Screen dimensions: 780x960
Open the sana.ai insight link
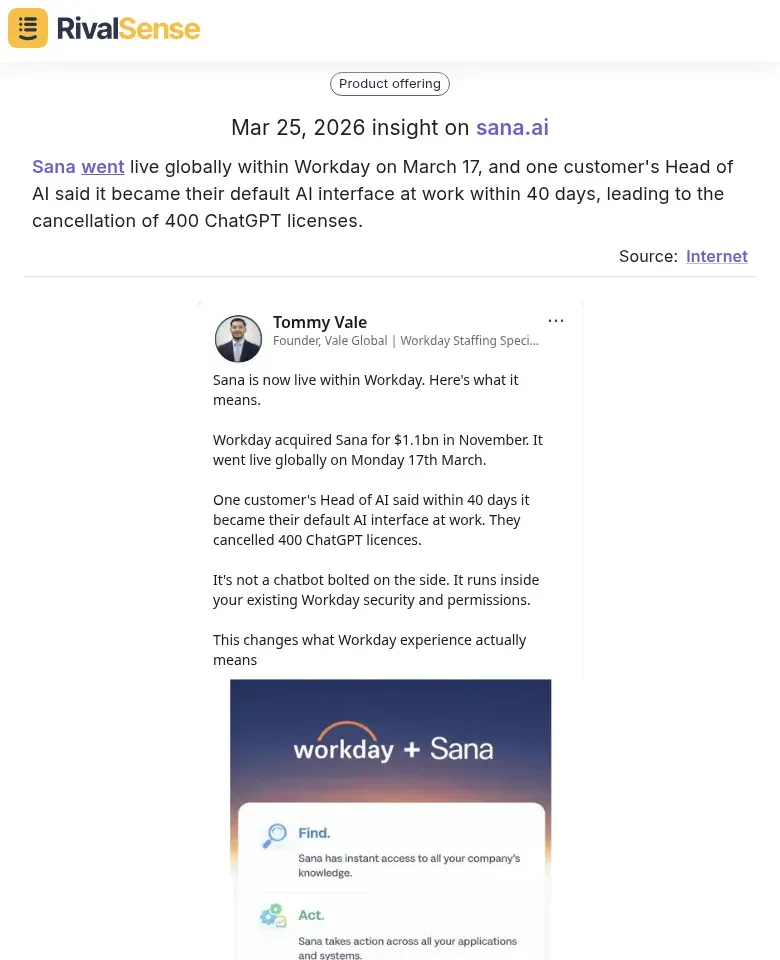pos(512,127)
